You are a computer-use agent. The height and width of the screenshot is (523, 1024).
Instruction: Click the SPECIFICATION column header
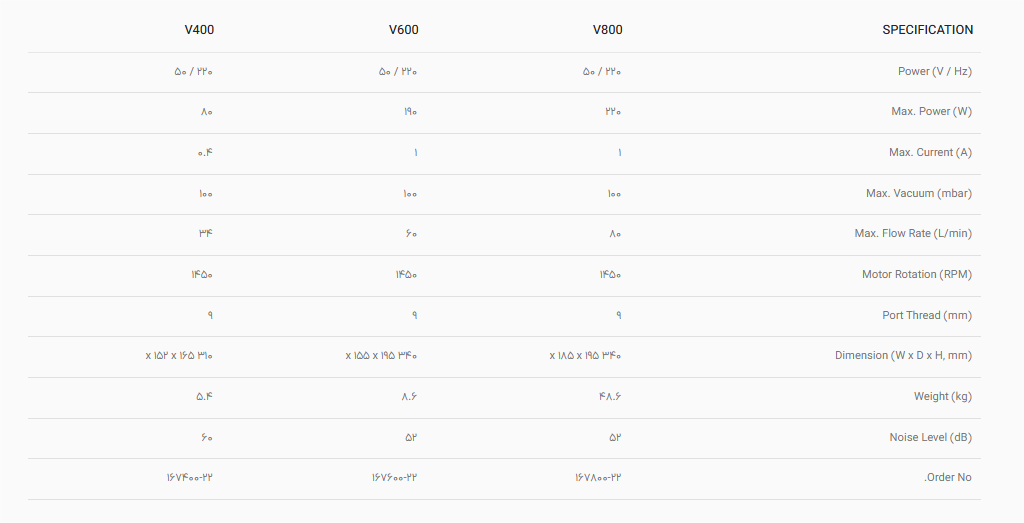click(927, 30)
